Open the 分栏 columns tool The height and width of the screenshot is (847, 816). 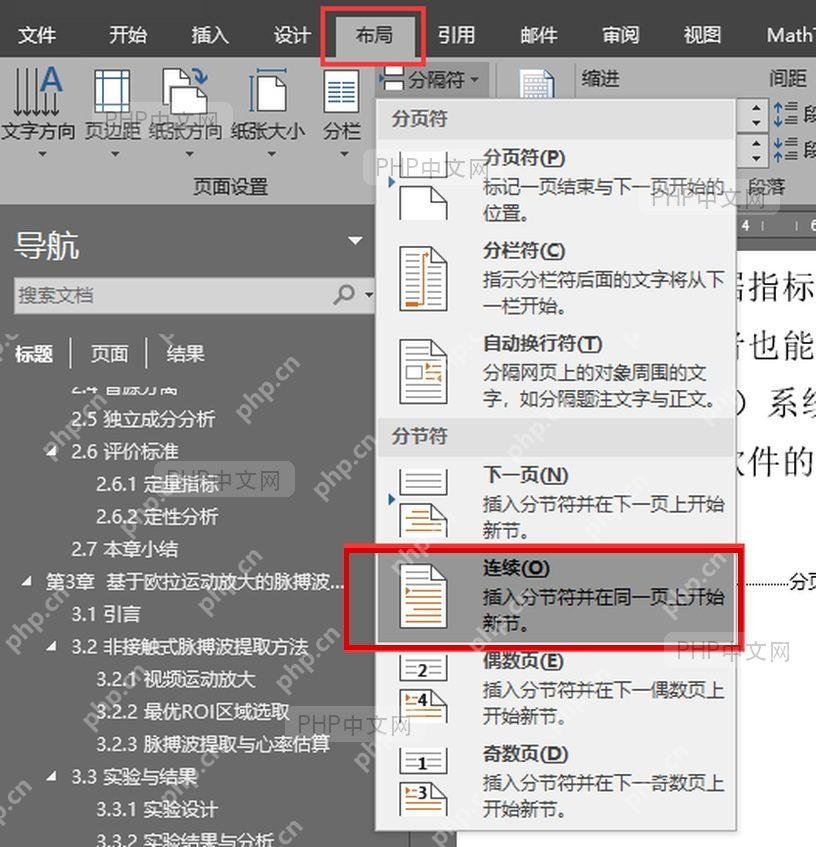(342, 112)
